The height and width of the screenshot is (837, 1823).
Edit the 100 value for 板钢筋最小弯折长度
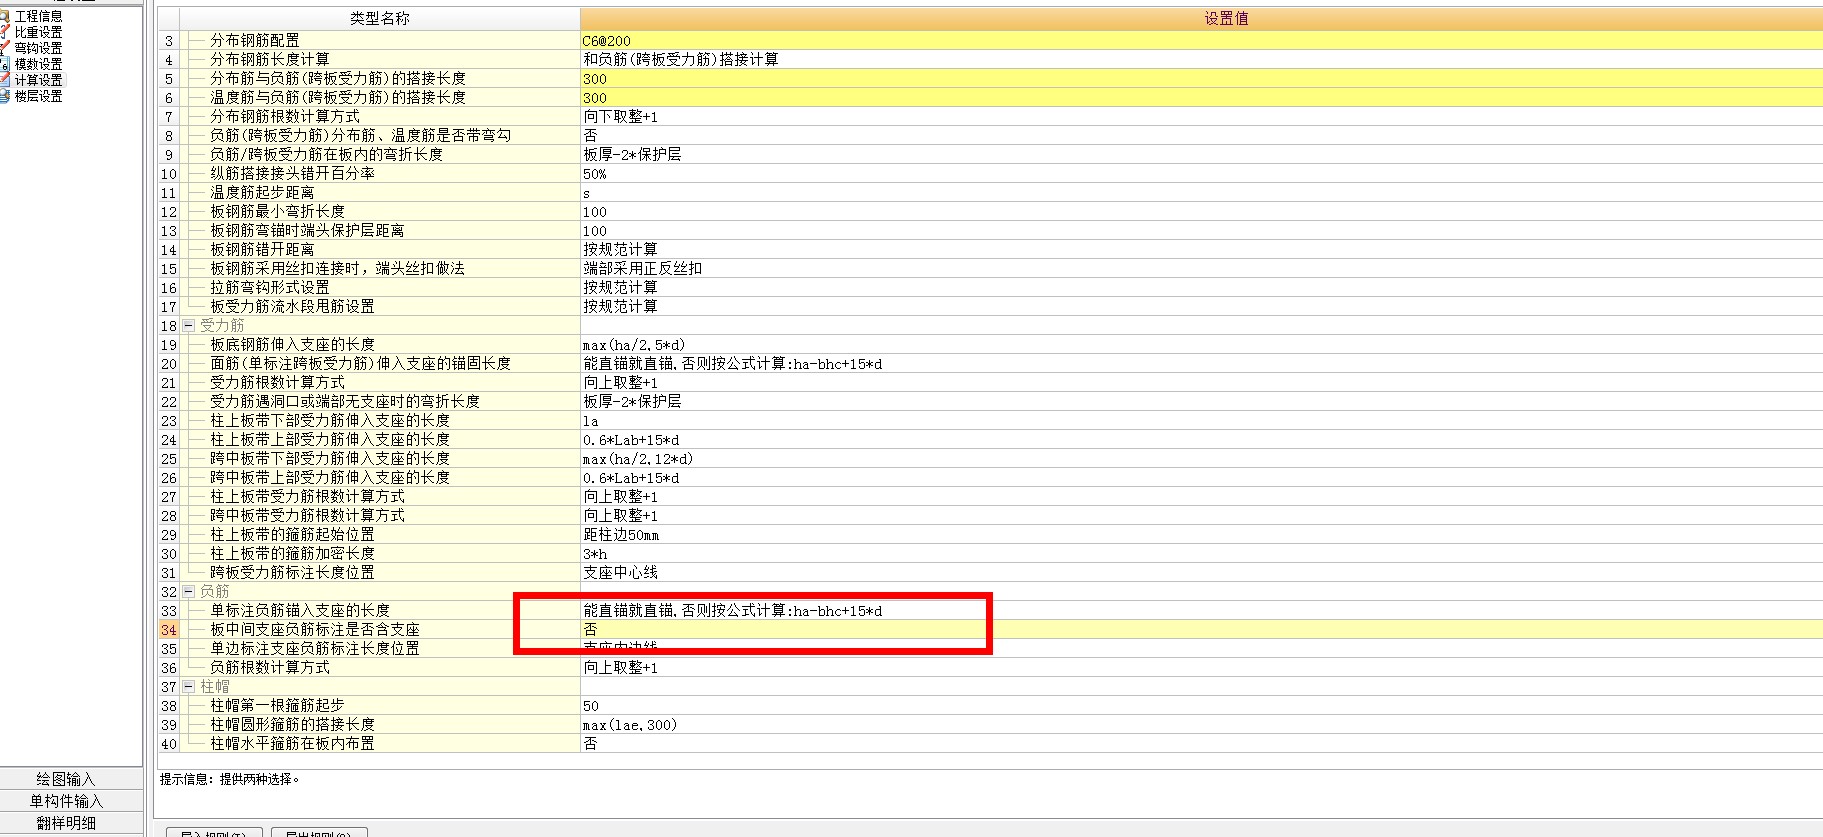pyautogui.click(x=1201, y=212)
